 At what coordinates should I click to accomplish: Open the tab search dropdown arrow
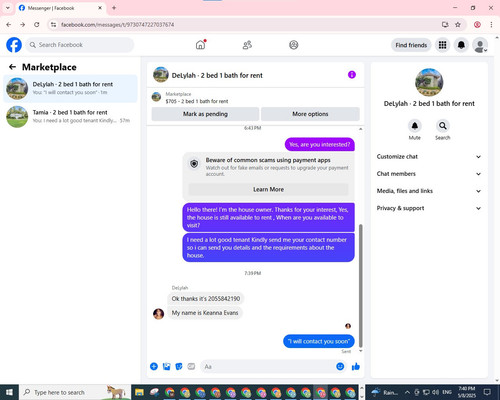[x=8, y=8]
